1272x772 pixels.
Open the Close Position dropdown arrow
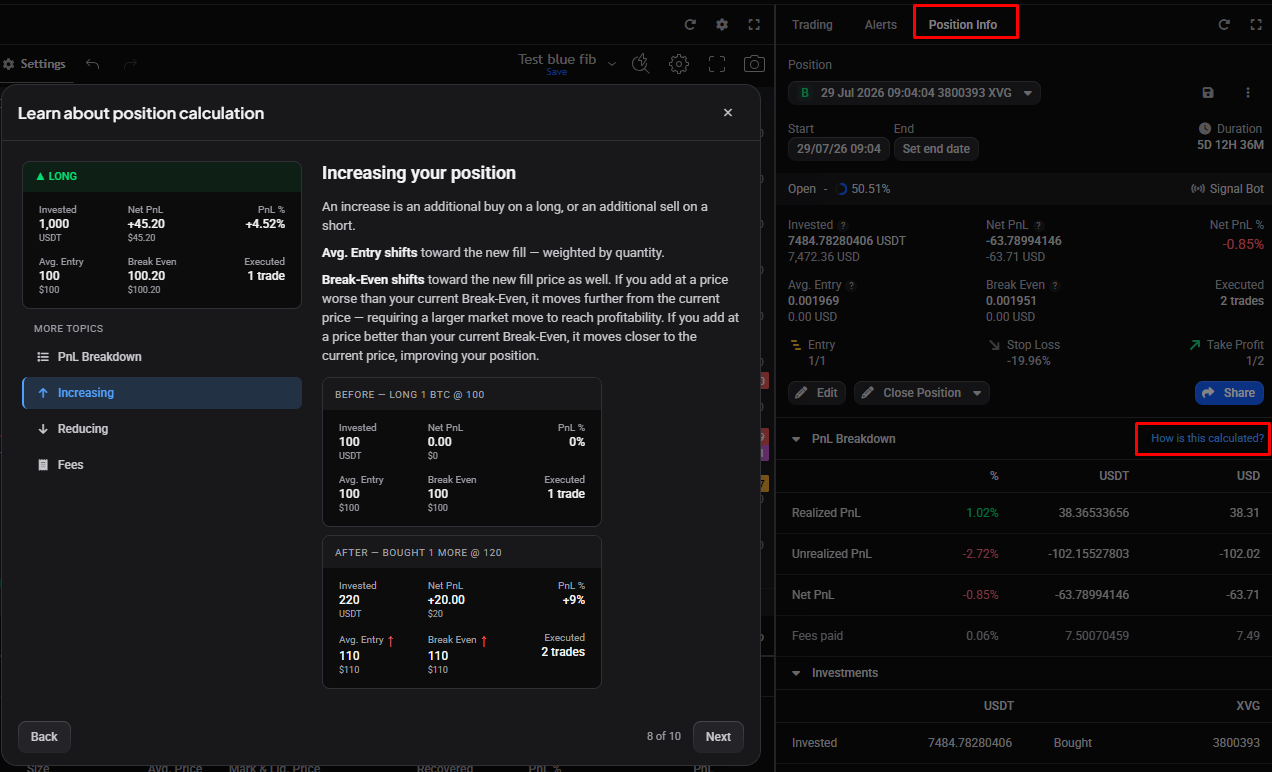tap(978, 393)
